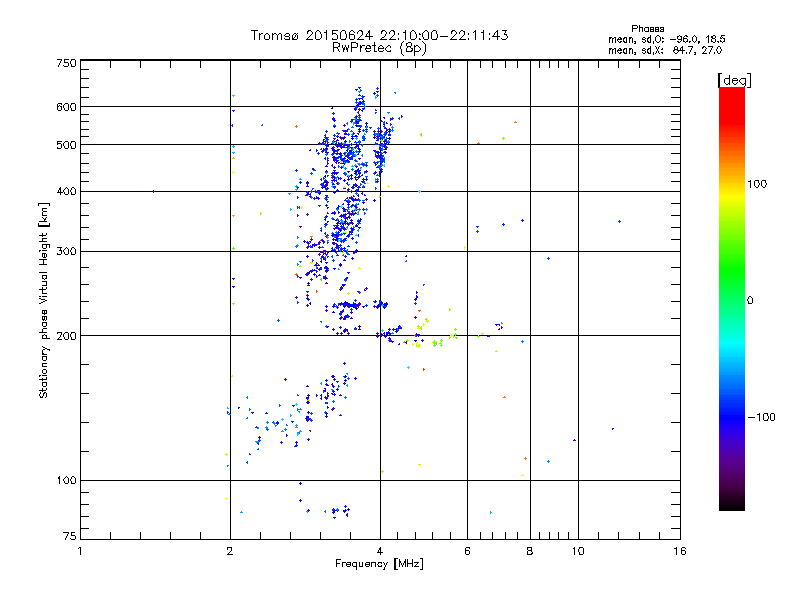Click the y-axis tick label '75'

coord(70,536)
